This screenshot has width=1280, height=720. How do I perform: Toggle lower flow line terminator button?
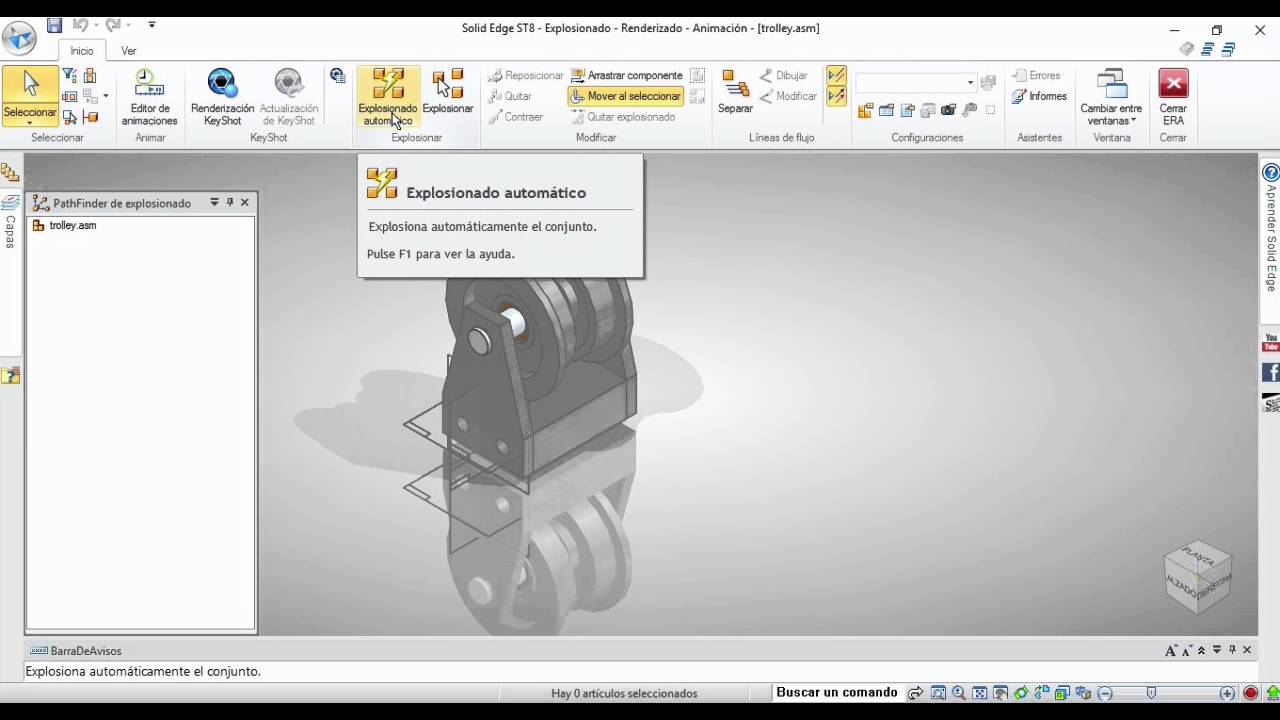(836, 96)
